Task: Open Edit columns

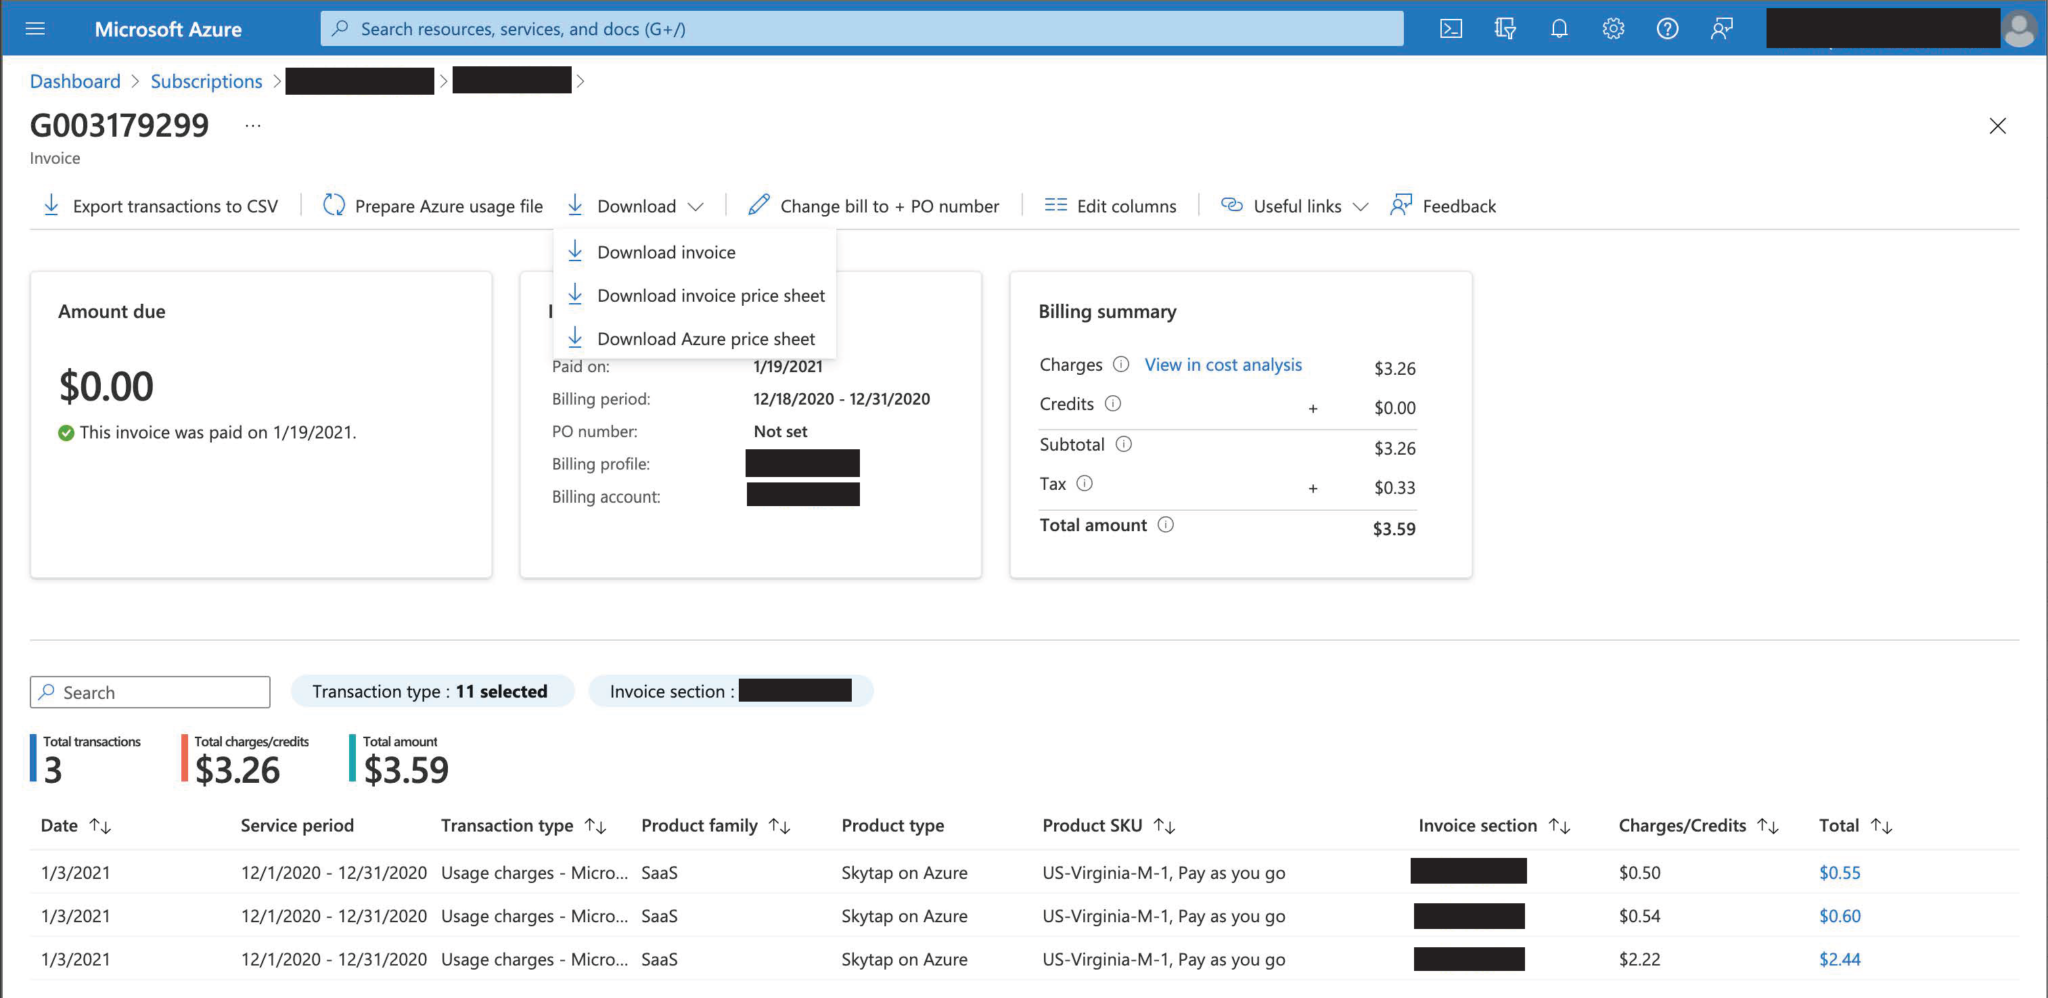Action: (x=1110, y=205)
